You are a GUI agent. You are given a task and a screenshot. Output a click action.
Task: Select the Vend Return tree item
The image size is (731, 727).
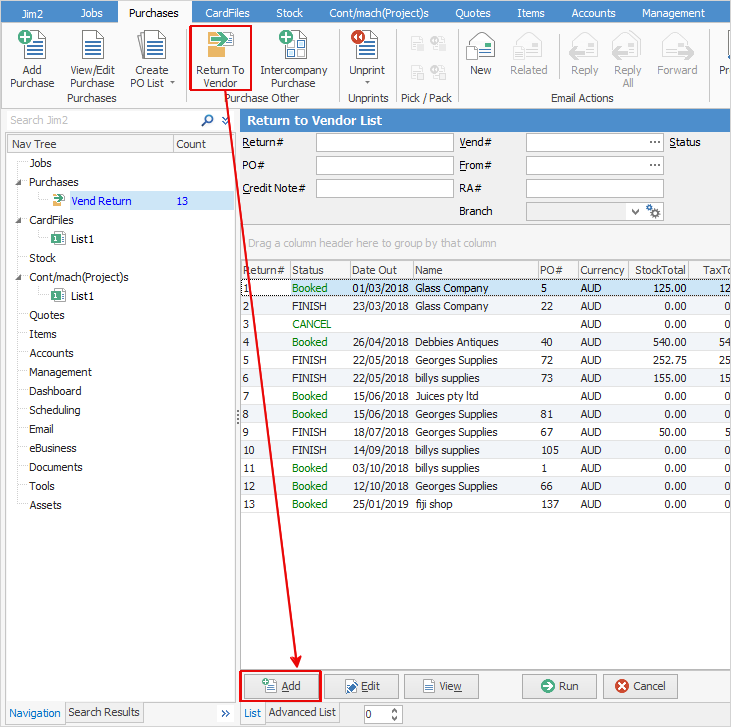pyautogui.click(x=101, y=201)
